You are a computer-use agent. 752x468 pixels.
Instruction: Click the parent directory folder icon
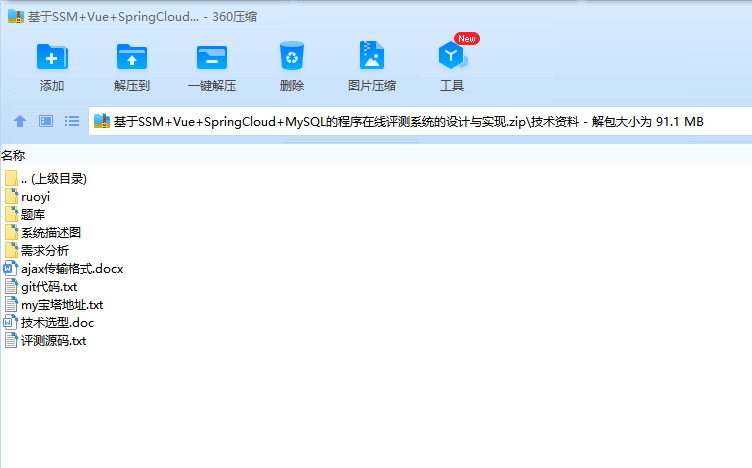(x=12, y=178)
